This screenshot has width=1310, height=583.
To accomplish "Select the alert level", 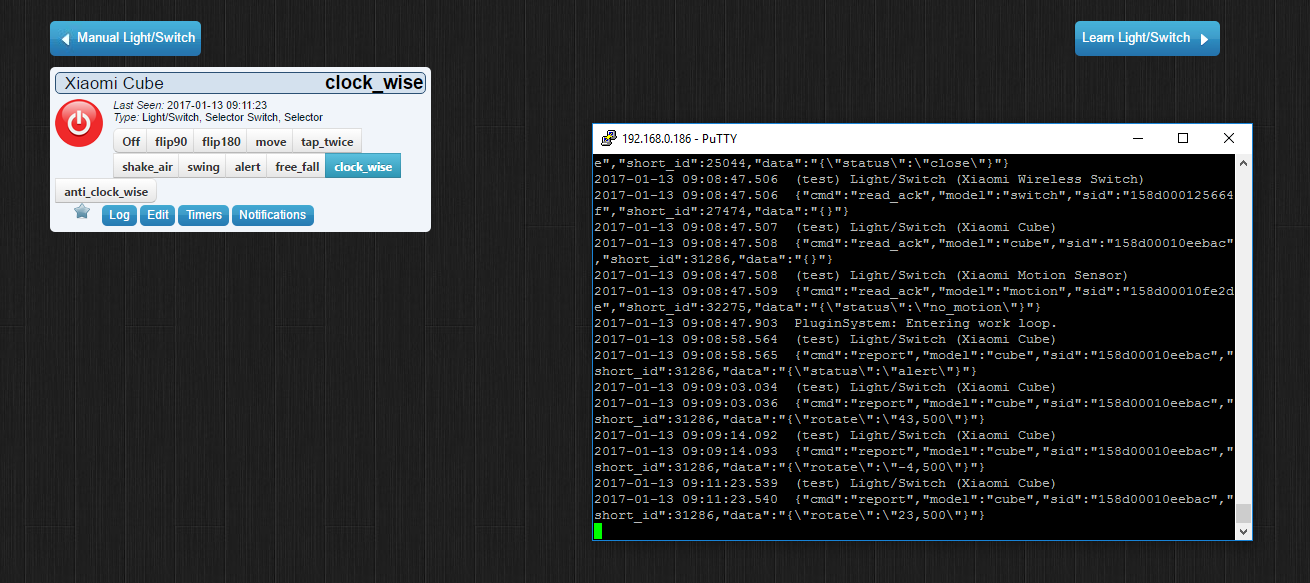I will pos(248,167).
